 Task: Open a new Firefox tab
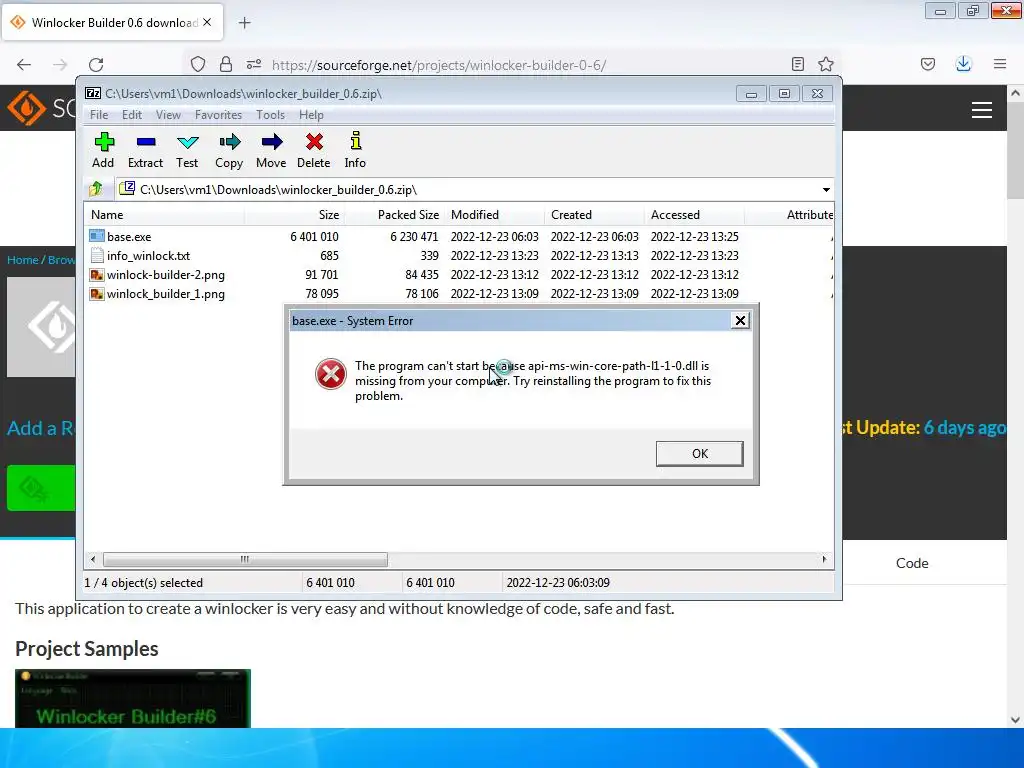pos(244,23)
